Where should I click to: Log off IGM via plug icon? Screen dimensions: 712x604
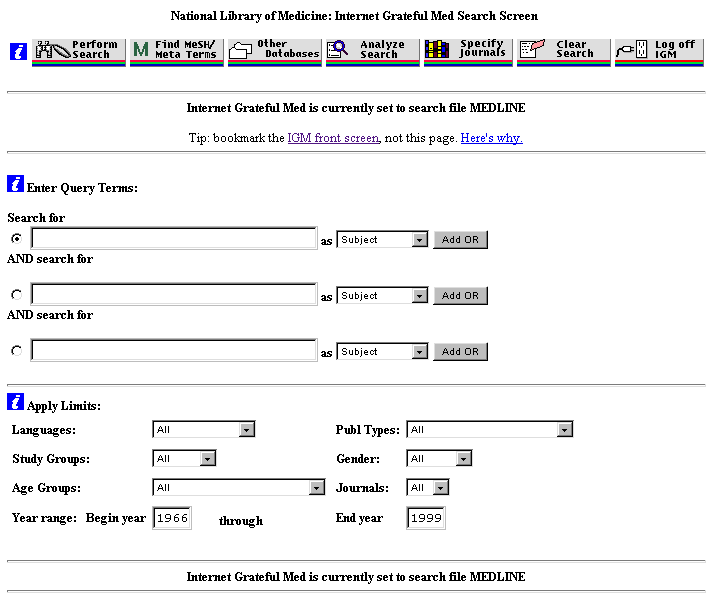tap(659, 53)
